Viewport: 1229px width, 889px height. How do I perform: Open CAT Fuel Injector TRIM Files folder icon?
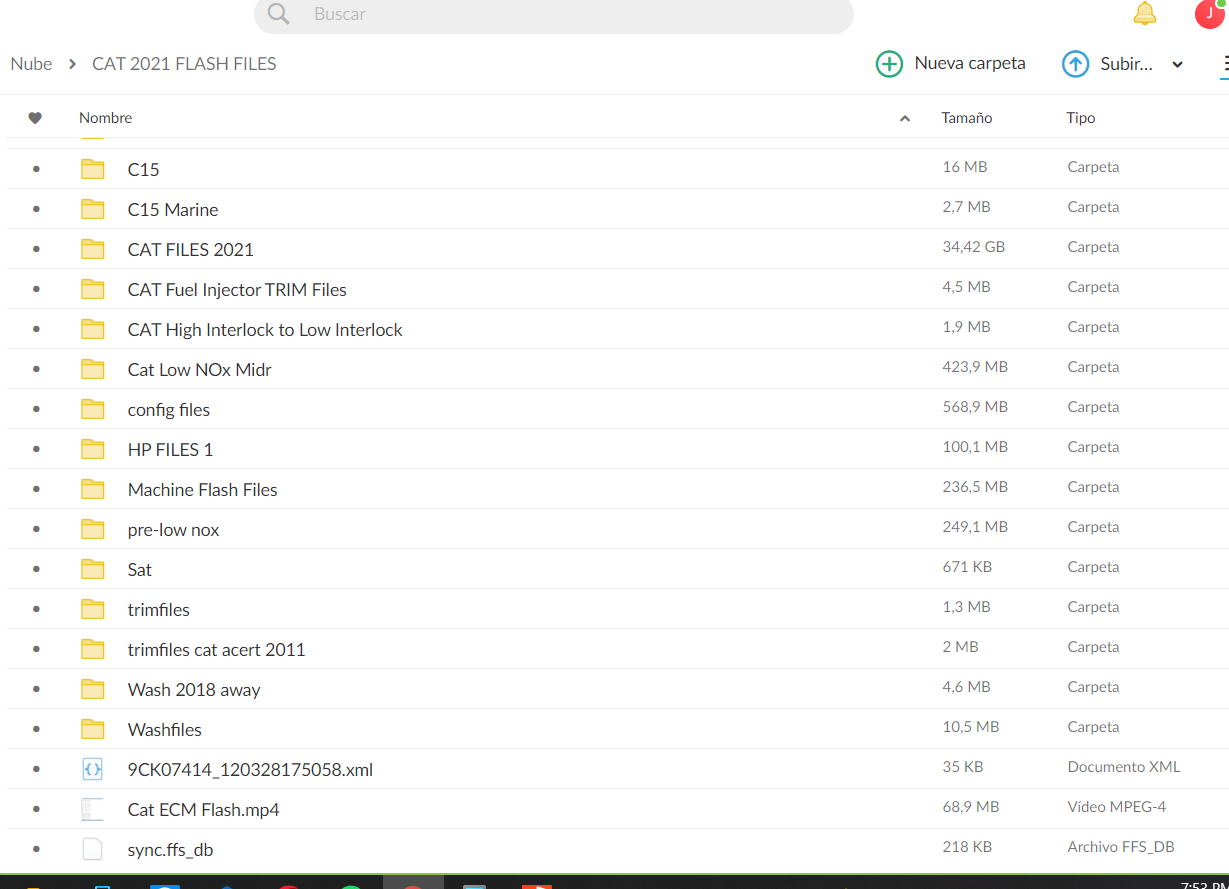tap(93, 289)
